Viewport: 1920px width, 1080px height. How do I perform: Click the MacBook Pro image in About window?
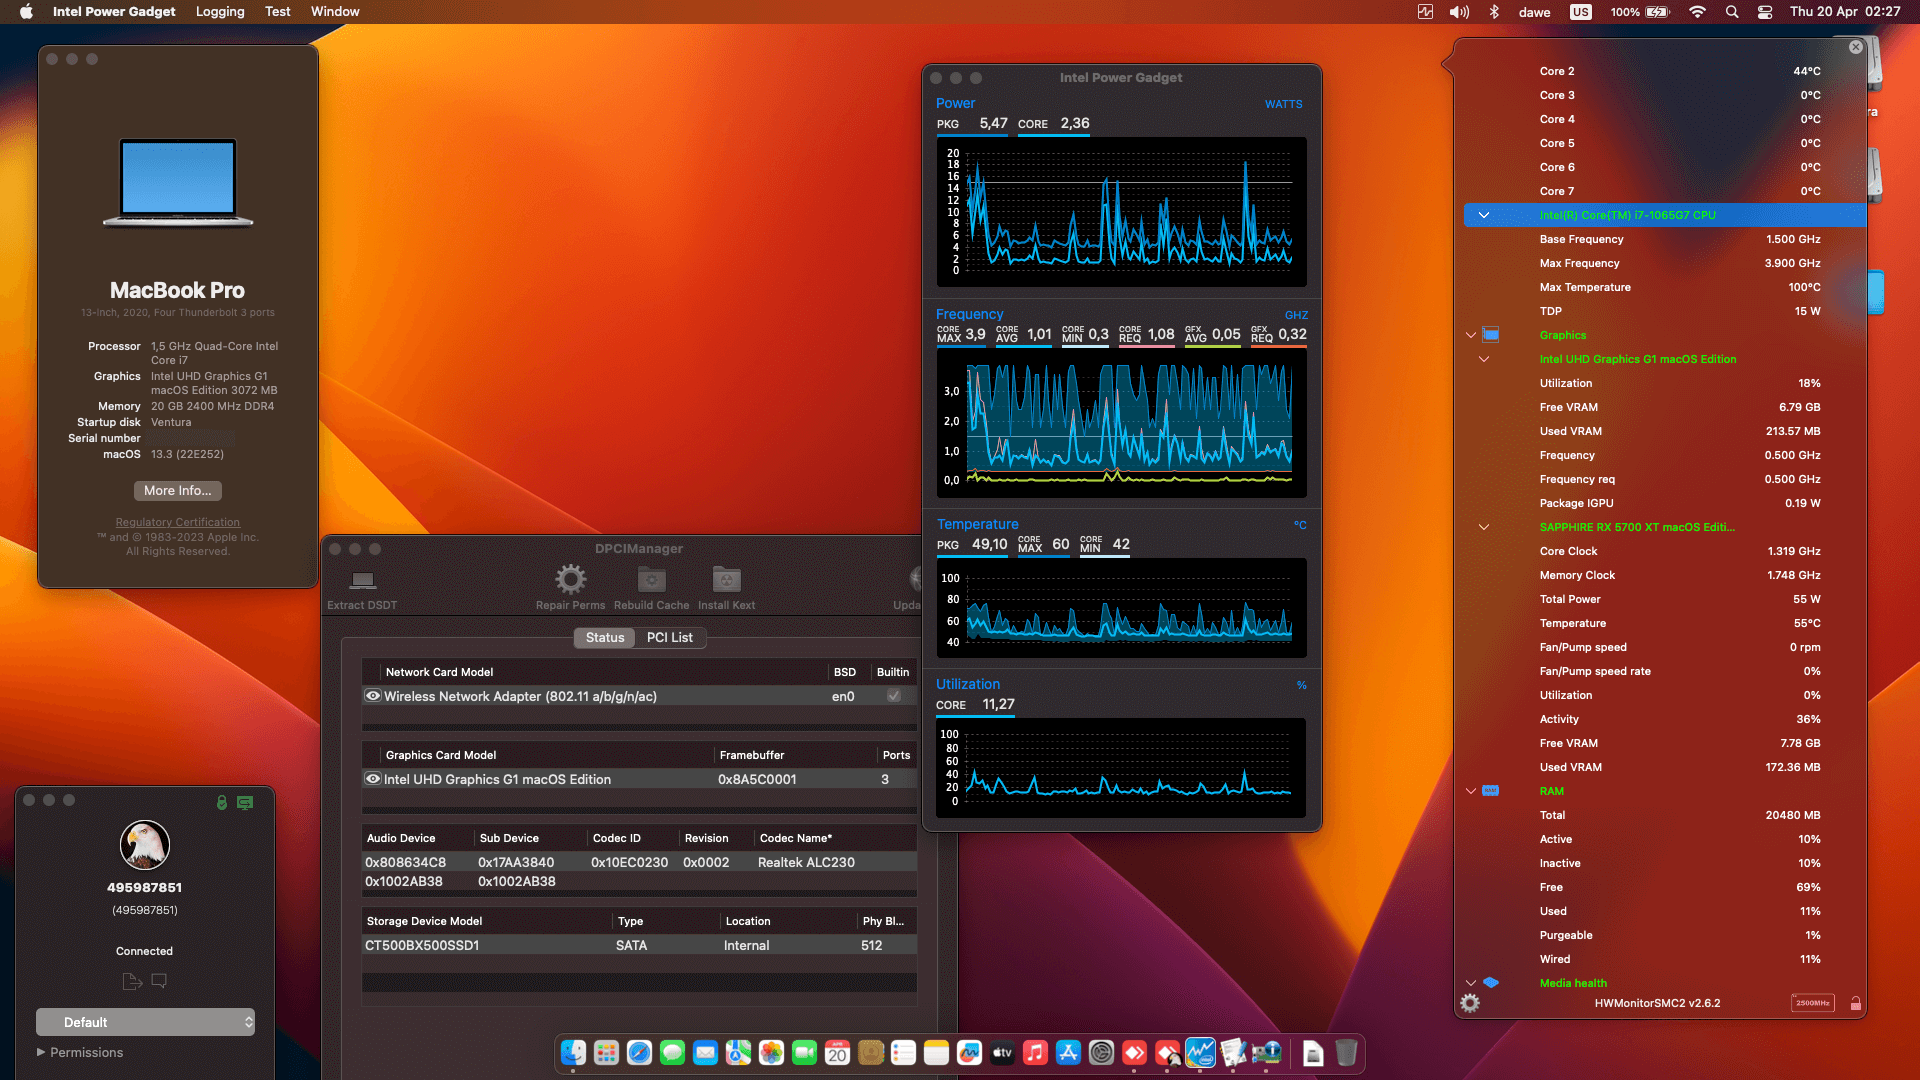(178, 184)
